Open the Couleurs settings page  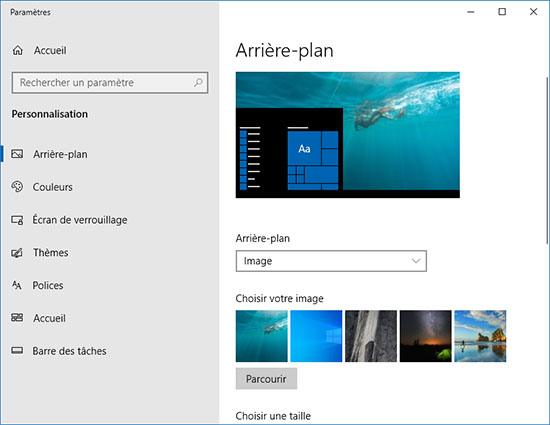(x=53, y=187)
